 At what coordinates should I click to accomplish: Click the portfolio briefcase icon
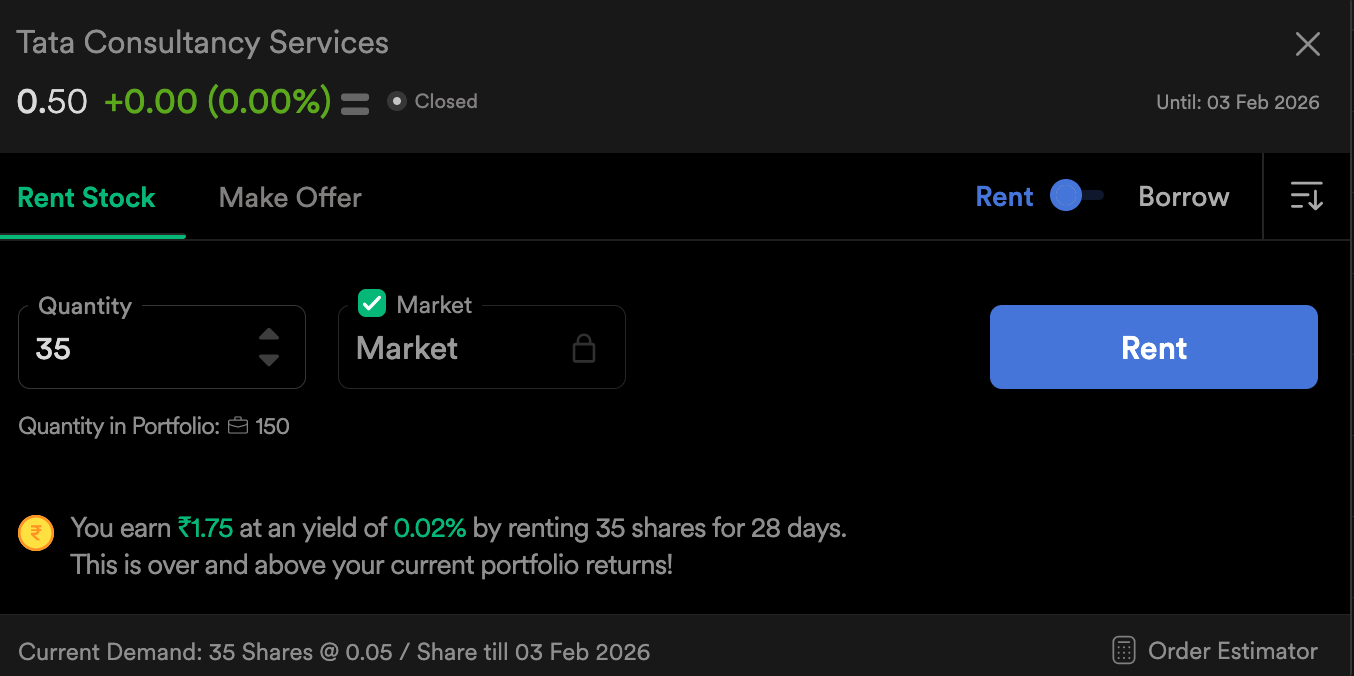click(238, 427)
